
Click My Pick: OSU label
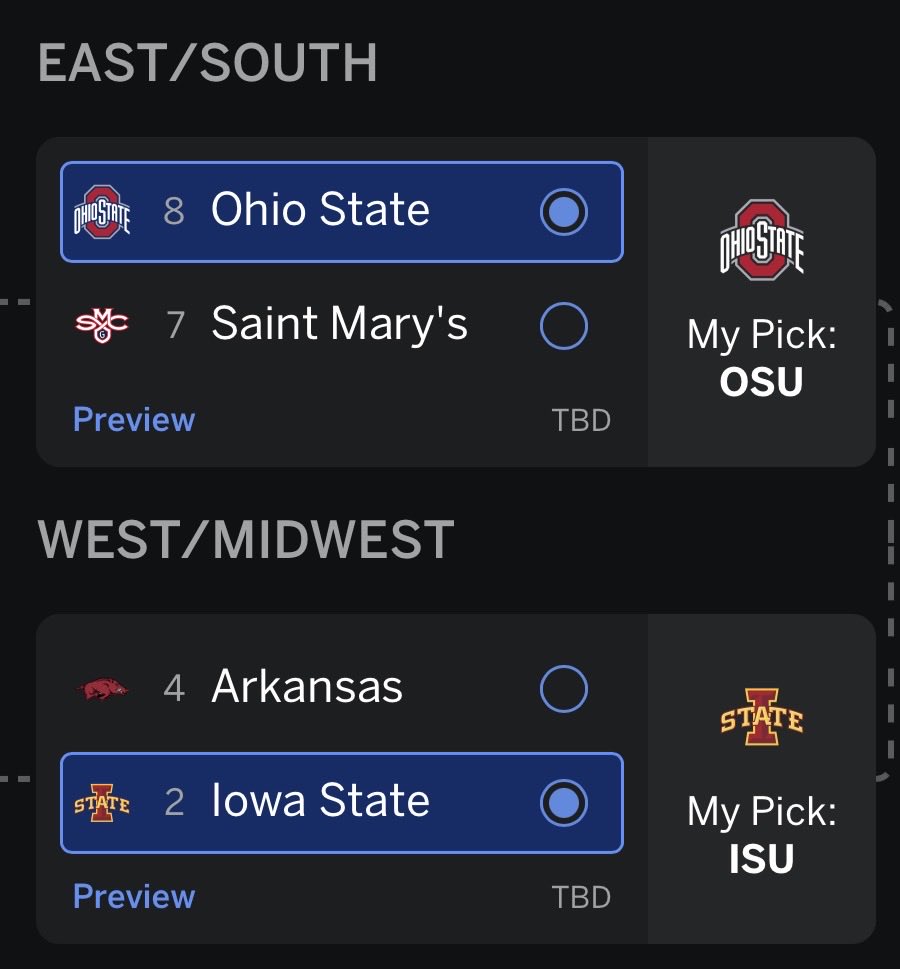point(762,358)
